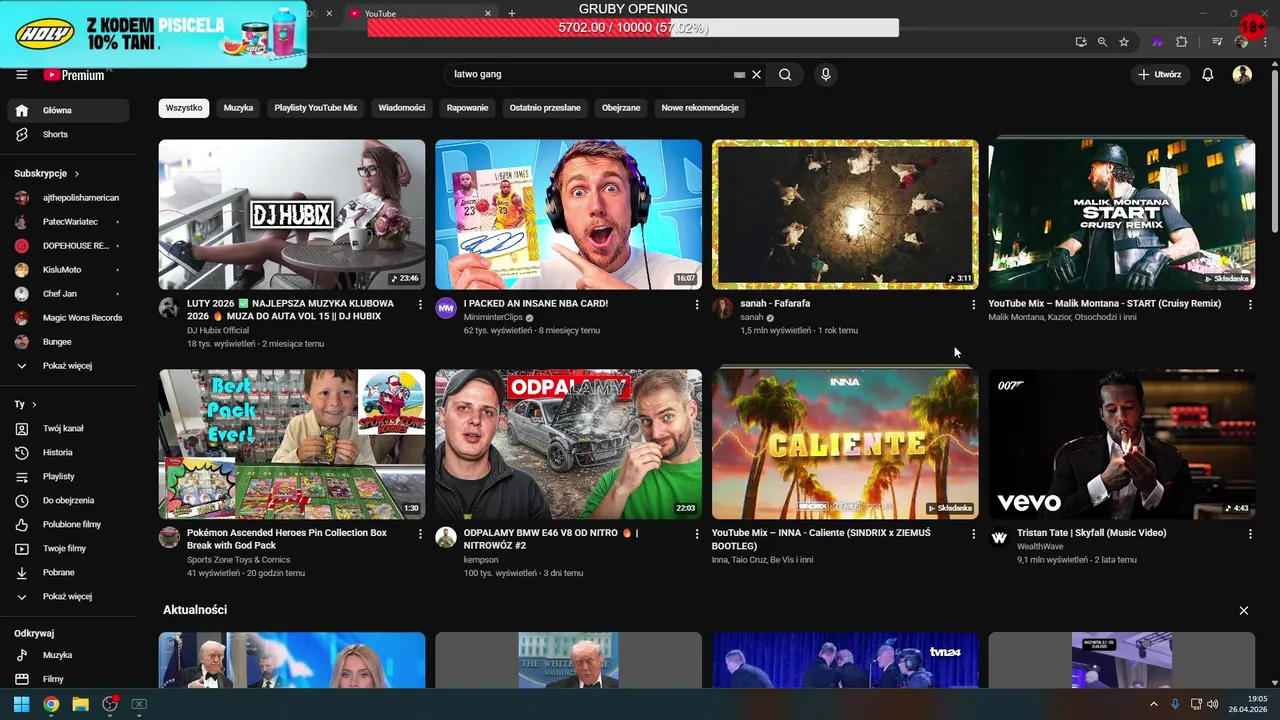Expand the Ty section arrow
This screenshot has width=1280, height=720.
point(34,405)
